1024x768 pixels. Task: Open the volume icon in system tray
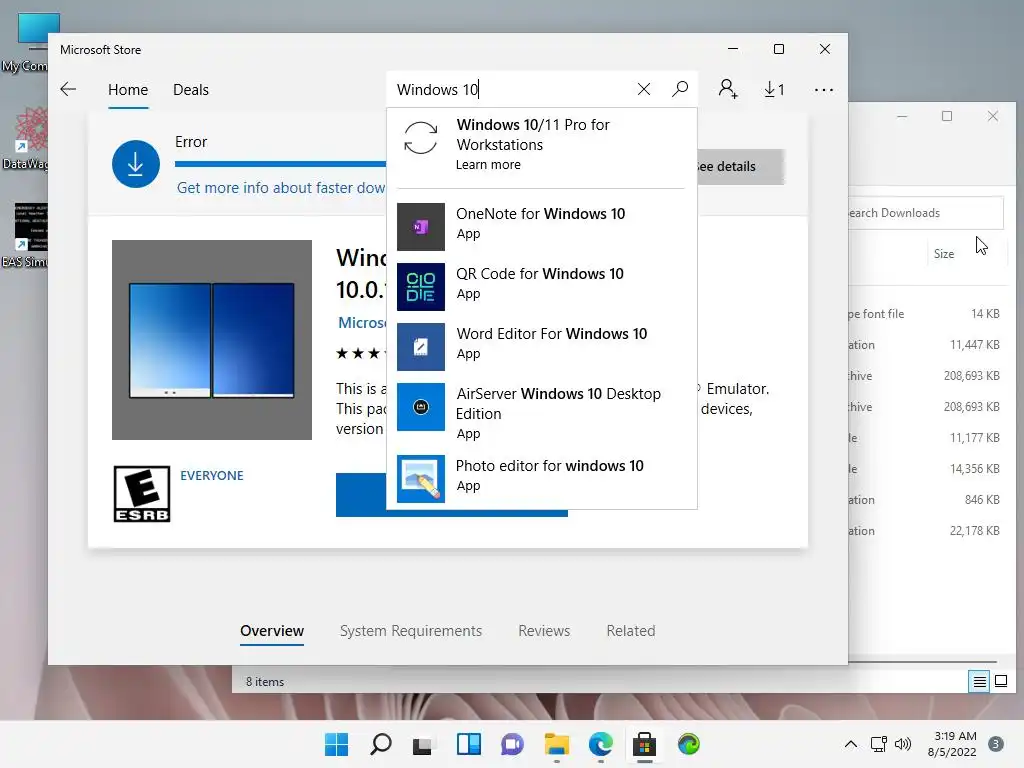coord(903,744)
